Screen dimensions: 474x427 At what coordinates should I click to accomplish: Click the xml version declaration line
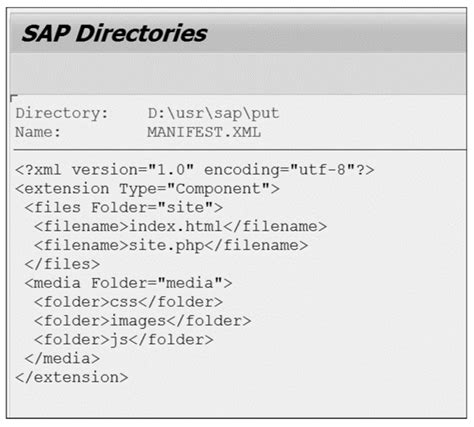pyautogui.click(x=195, y=170)
